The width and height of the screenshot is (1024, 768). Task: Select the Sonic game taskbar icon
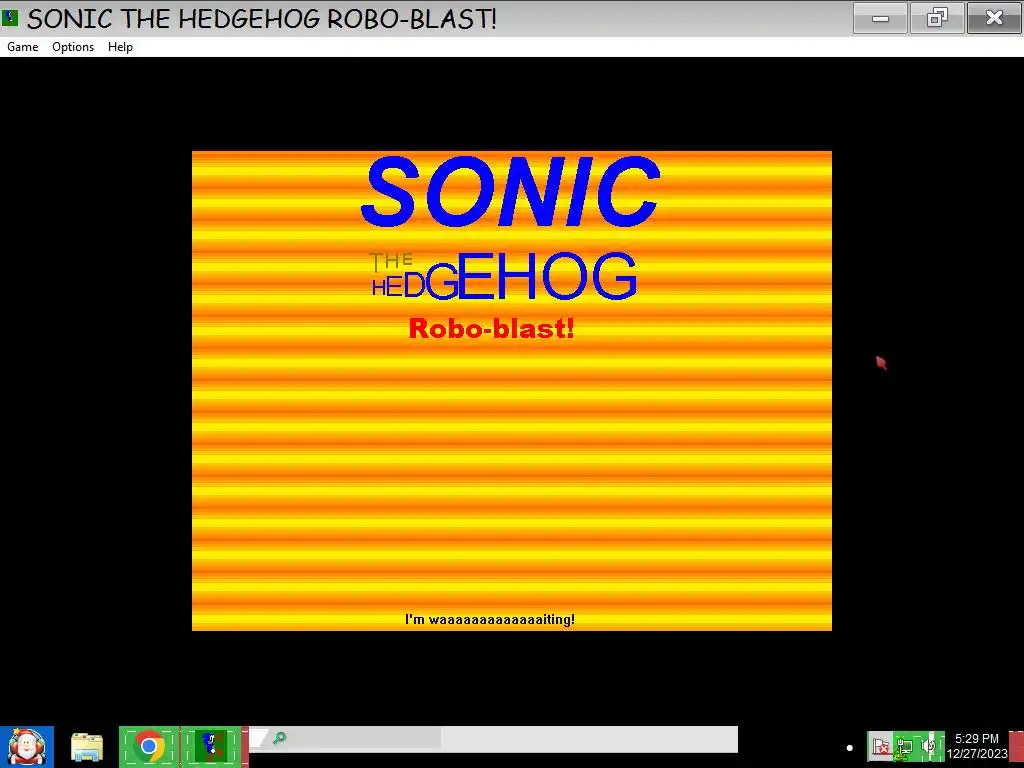pyautogui.click(x=211, y=747)
